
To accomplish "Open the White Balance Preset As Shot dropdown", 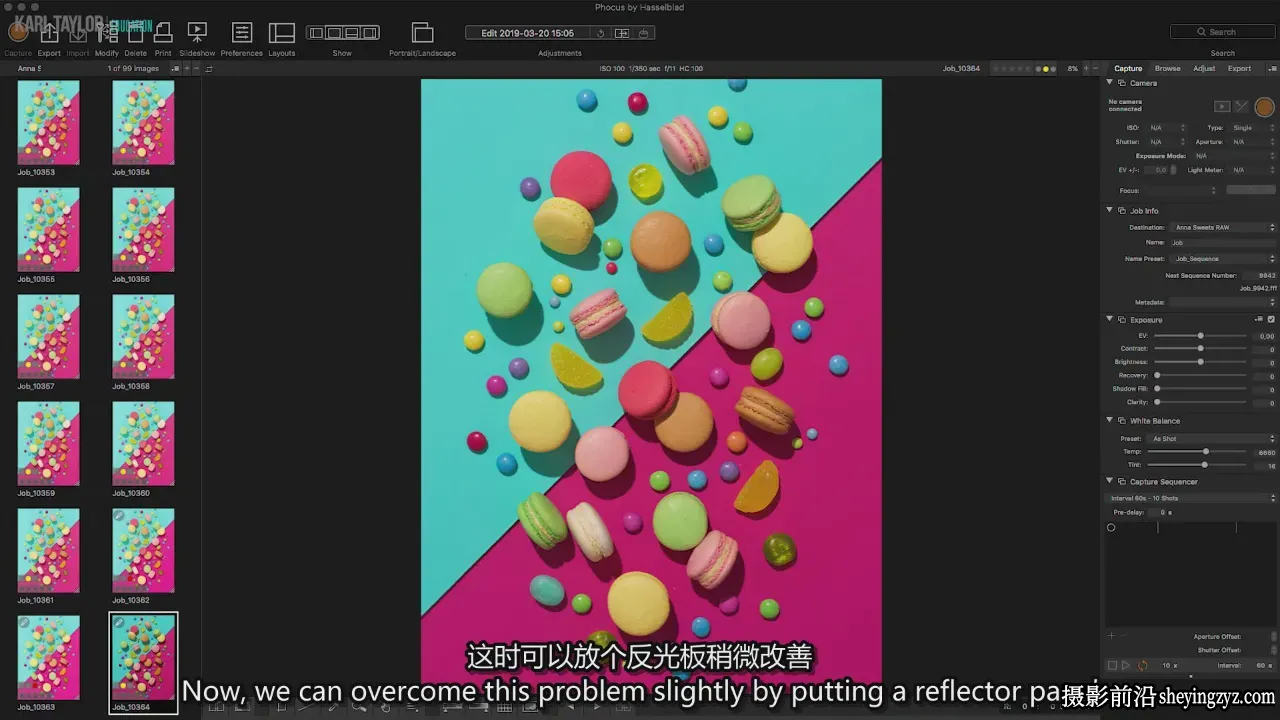I will [x=1213, y=438].
